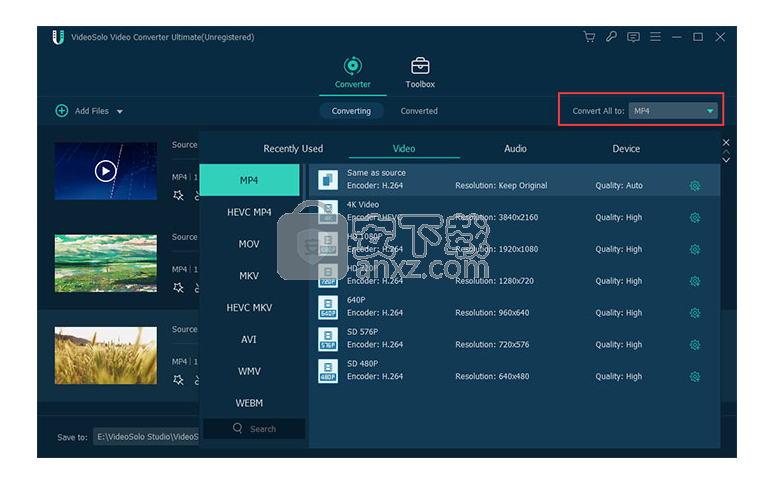Image resolution: width=770 pixels, height=484 pixels.
Task: Click the 640P preset icon
Action: [x=328, y=307]
